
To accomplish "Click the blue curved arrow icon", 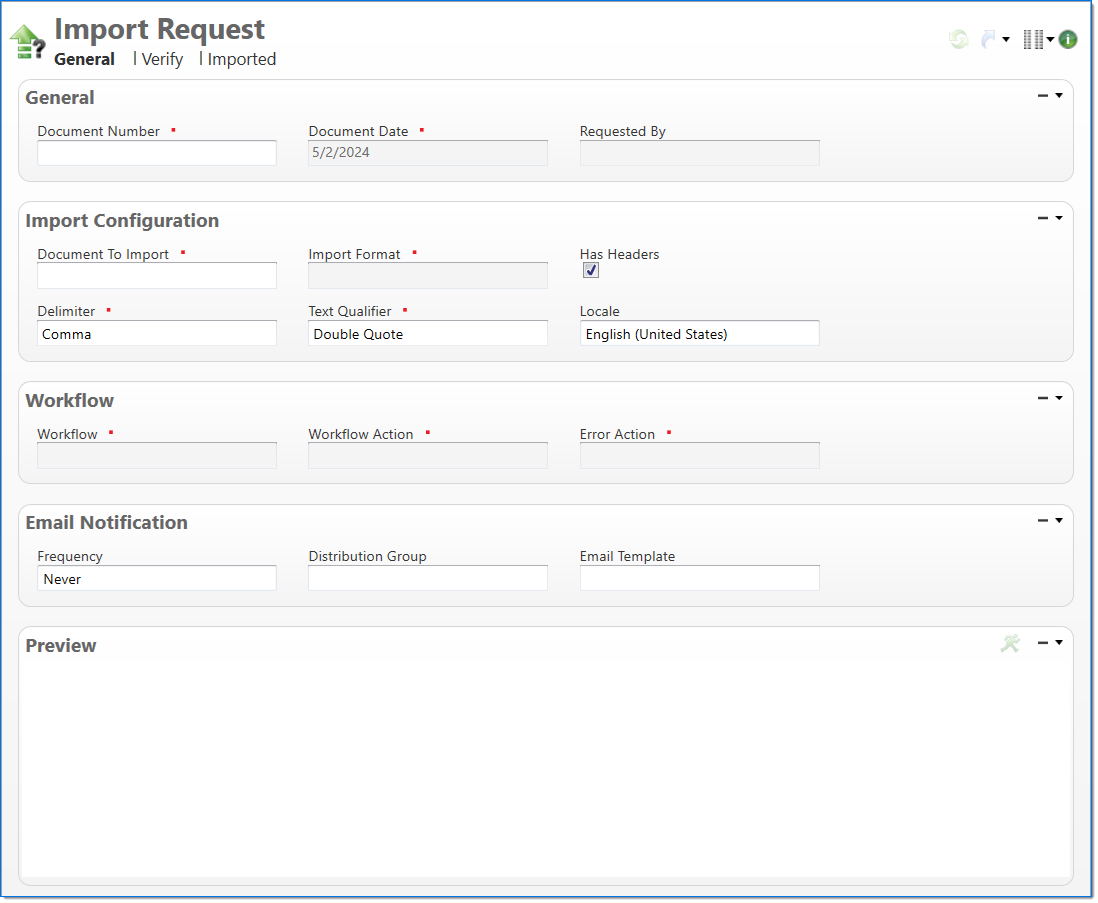I will tap(989, 39).
